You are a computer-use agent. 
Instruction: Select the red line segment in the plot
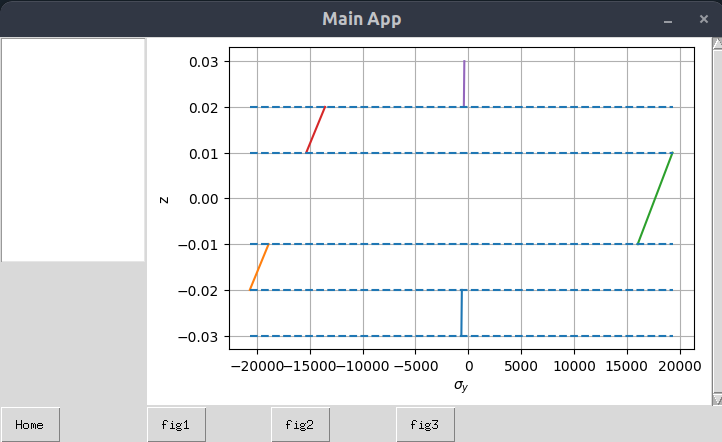(316, 129)
